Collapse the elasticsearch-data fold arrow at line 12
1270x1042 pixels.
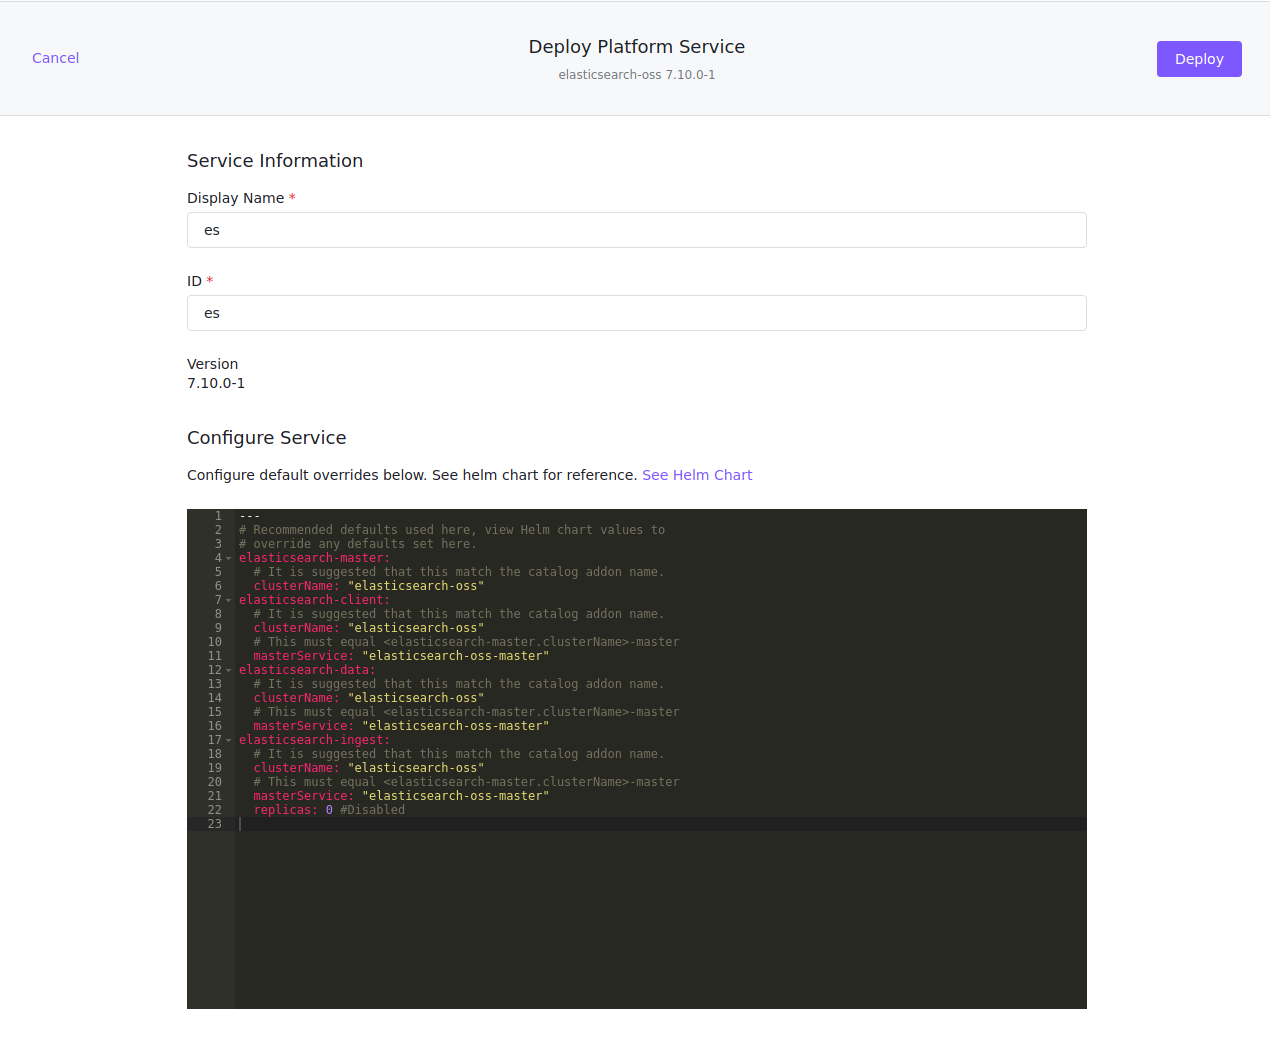point(228,670)
